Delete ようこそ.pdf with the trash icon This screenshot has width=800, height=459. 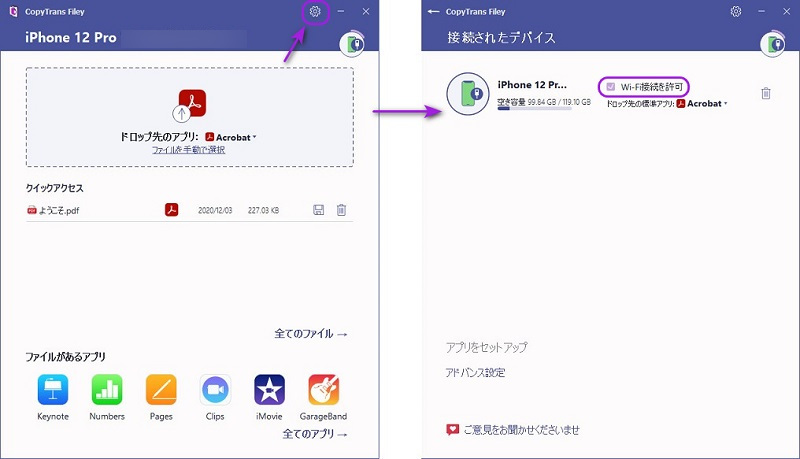point(341,210)
